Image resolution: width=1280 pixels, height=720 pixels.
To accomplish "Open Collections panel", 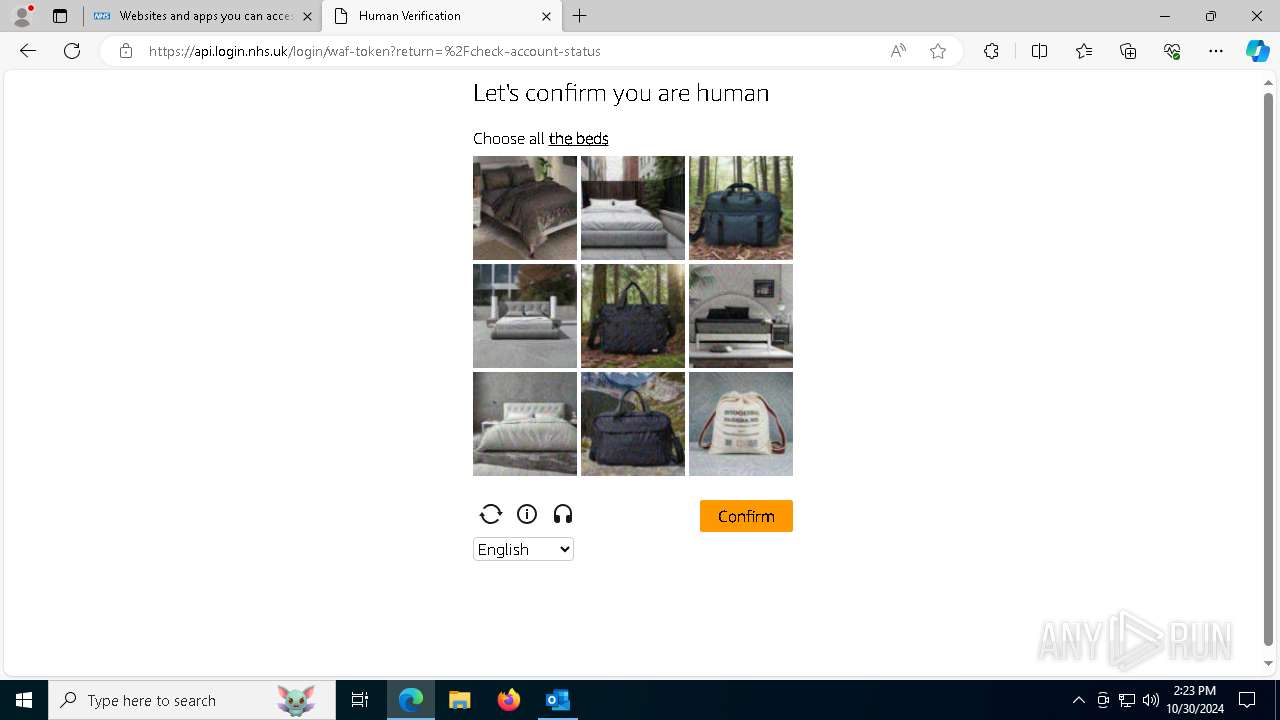I will pos(1128,51).
